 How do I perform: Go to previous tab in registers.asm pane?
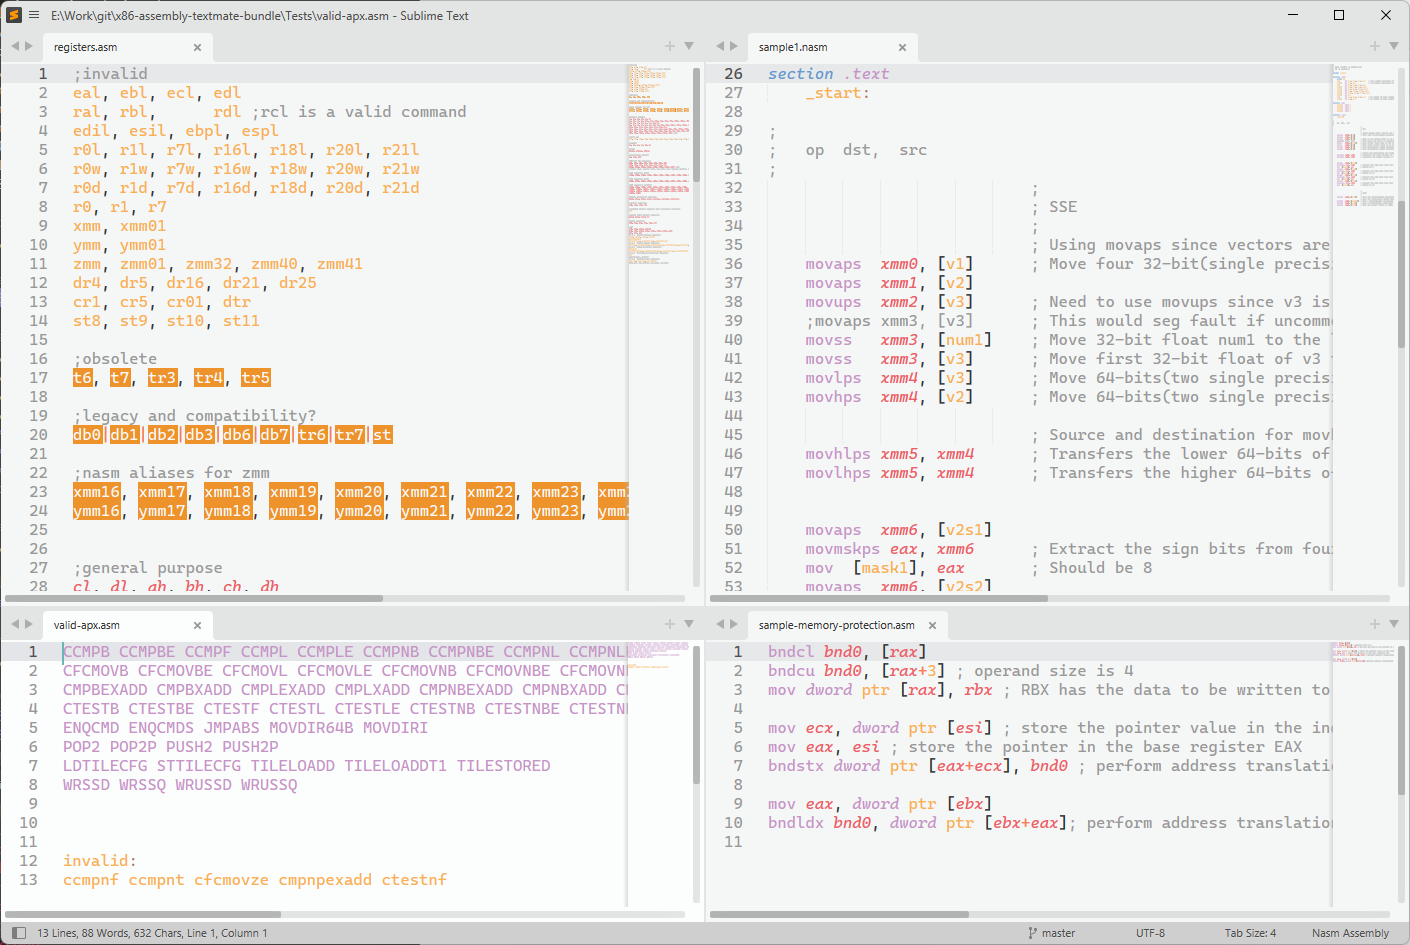(15, 46)
